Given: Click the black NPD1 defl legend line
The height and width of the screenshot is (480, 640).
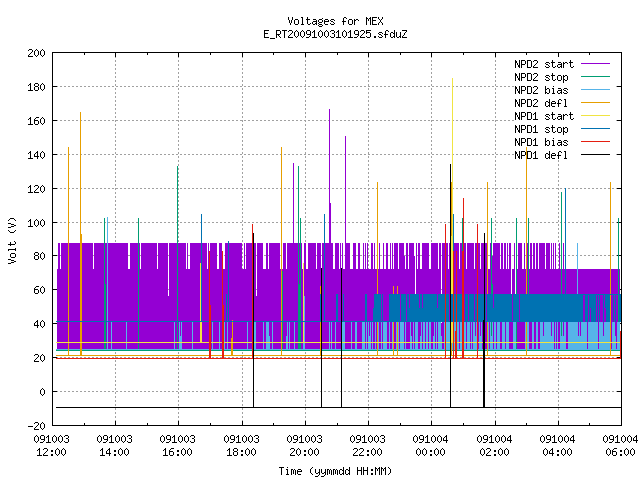Looking at the screenshot, I should point(596,155).
